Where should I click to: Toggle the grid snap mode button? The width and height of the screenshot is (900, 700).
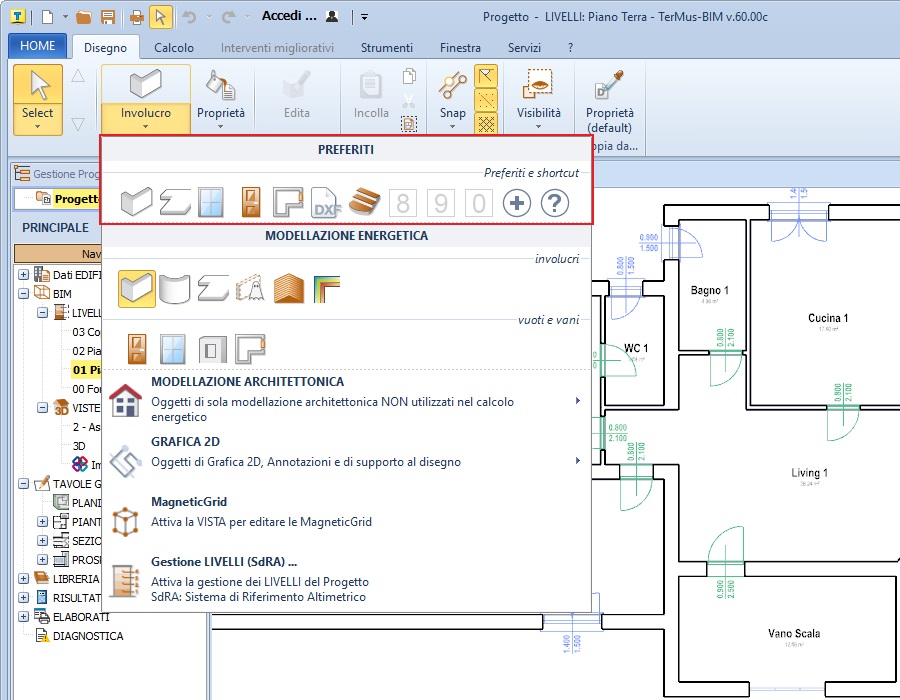pos(486,124)
